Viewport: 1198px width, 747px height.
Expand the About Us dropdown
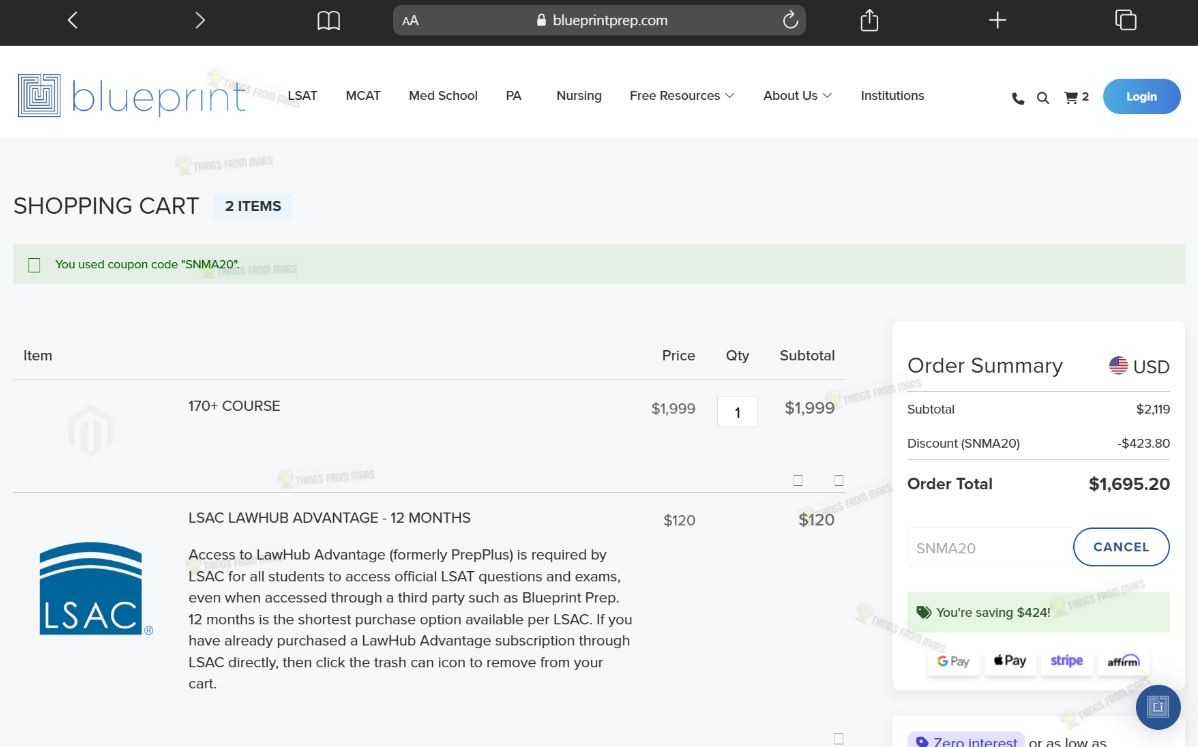pos(797,95)
